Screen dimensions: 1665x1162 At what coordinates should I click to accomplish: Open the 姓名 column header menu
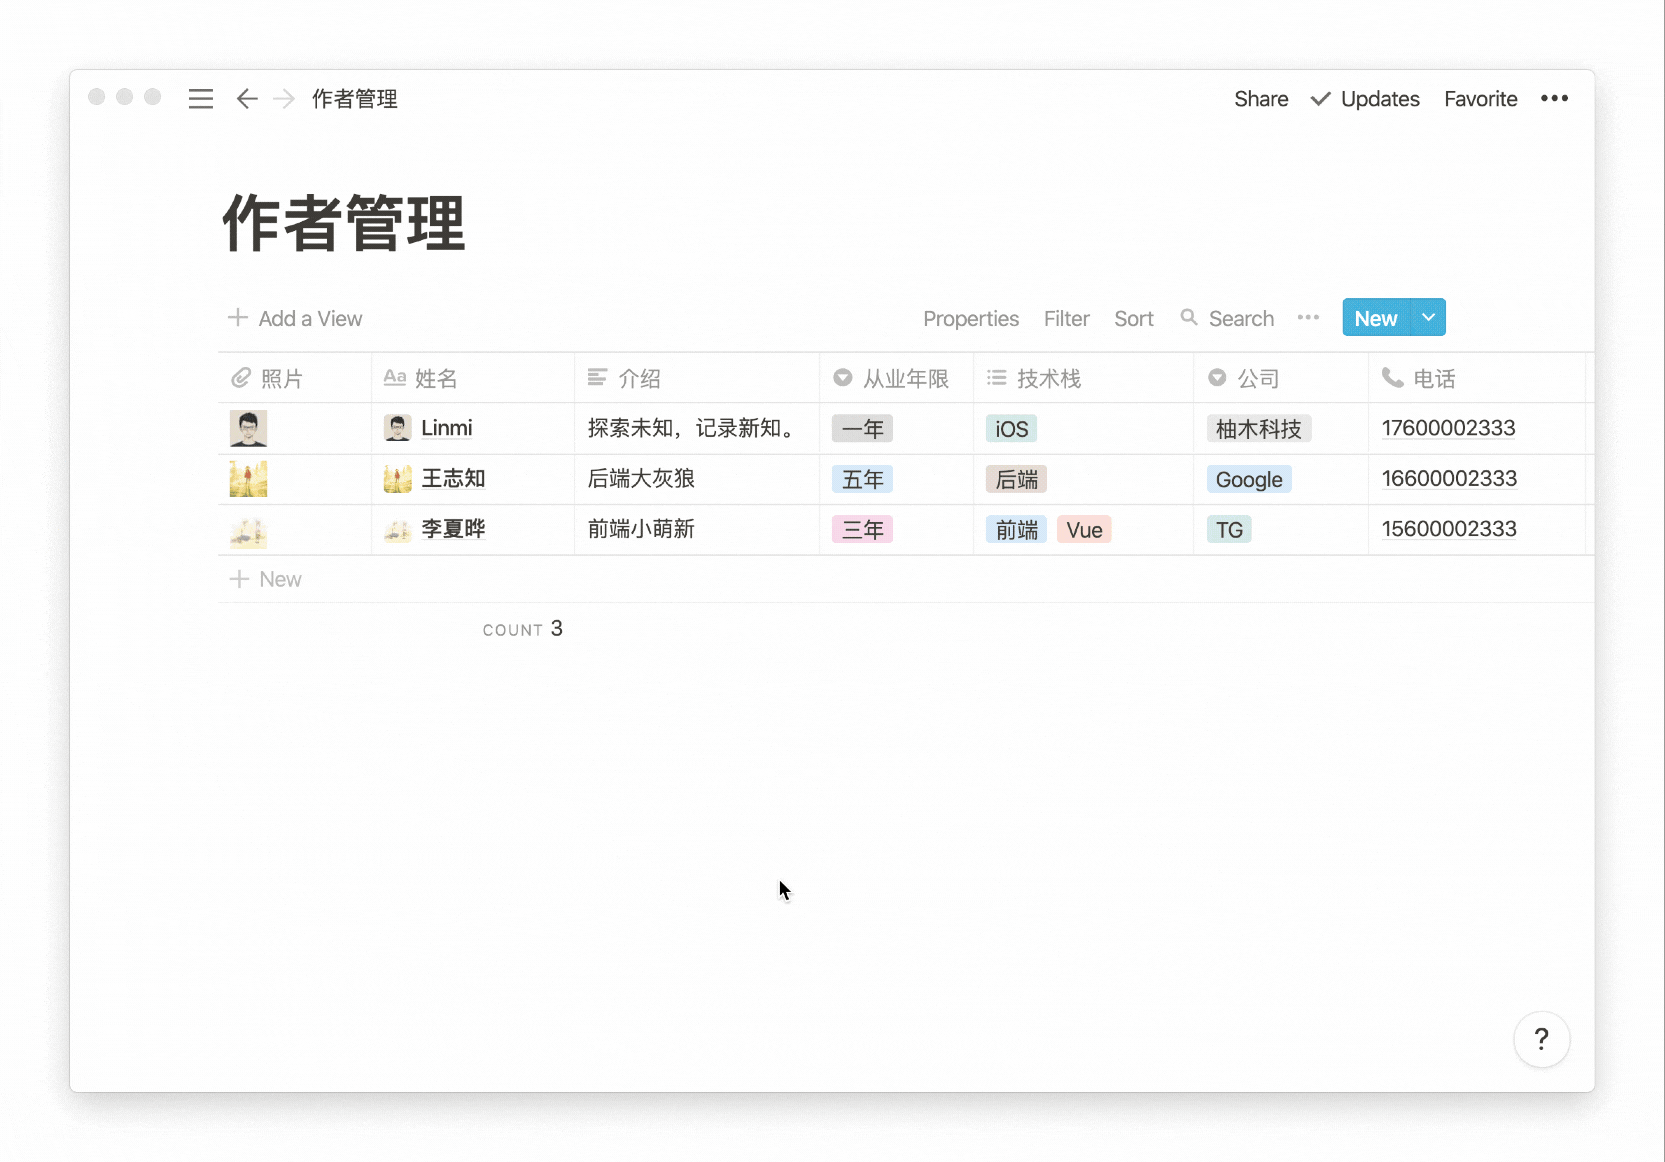tap(472, 378)
